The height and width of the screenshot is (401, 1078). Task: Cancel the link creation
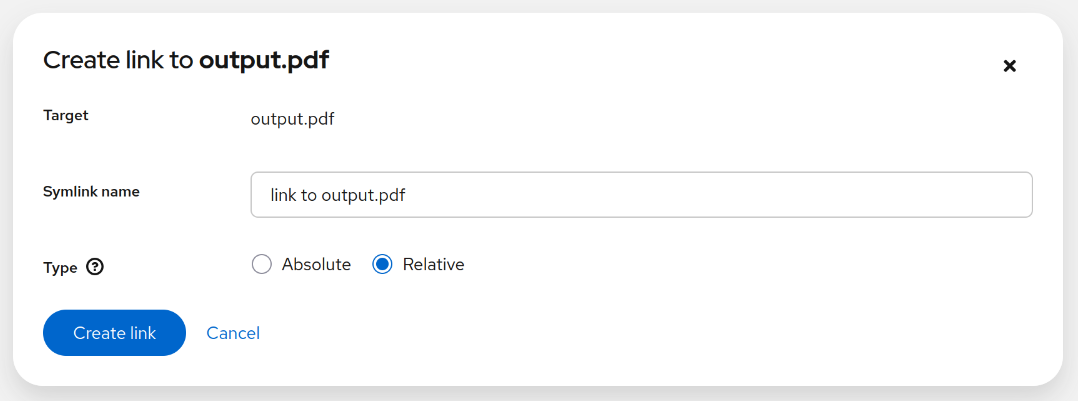coord(233,333)
